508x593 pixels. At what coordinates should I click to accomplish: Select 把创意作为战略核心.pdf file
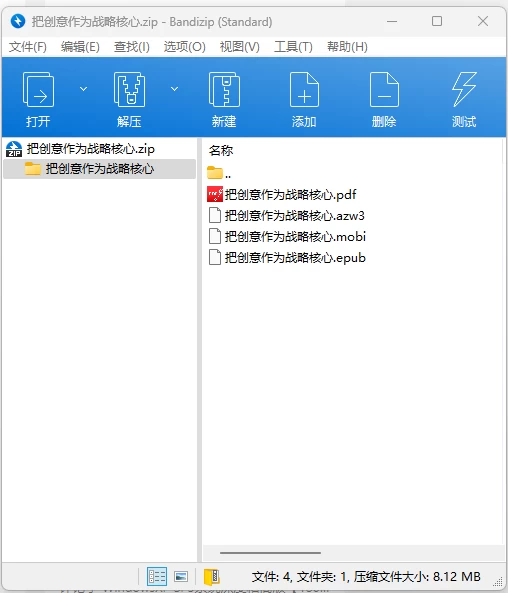(290, 194)
